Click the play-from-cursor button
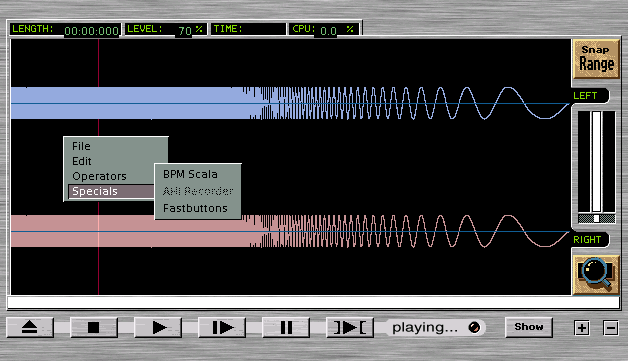This screenshot has height=361, width=628. 222,327
